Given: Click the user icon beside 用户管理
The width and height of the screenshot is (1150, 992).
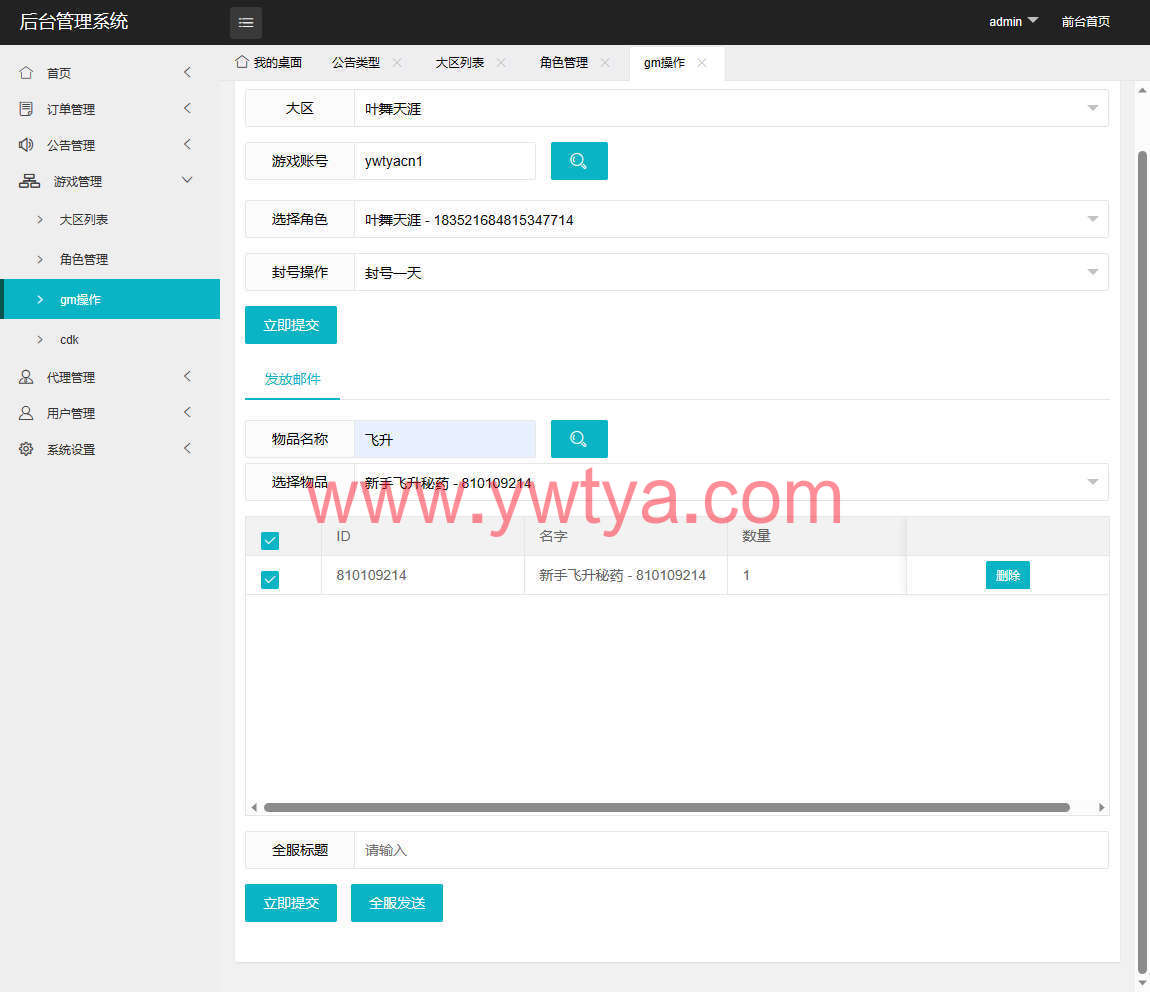Looking at the screenshot, I should point(26,413).
